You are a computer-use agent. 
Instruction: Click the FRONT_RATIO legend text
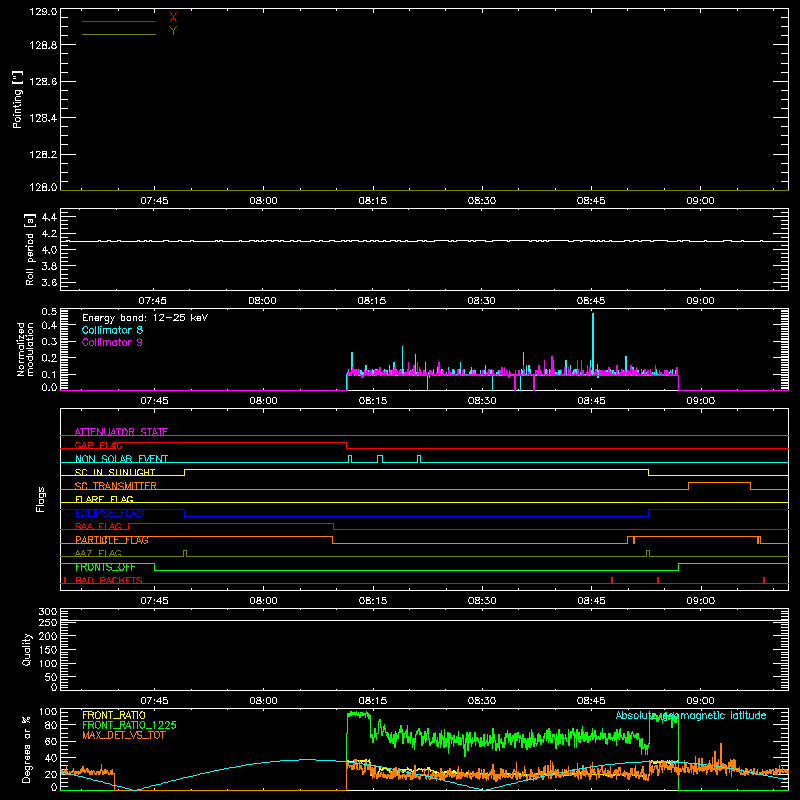click(x=114, y=715)
